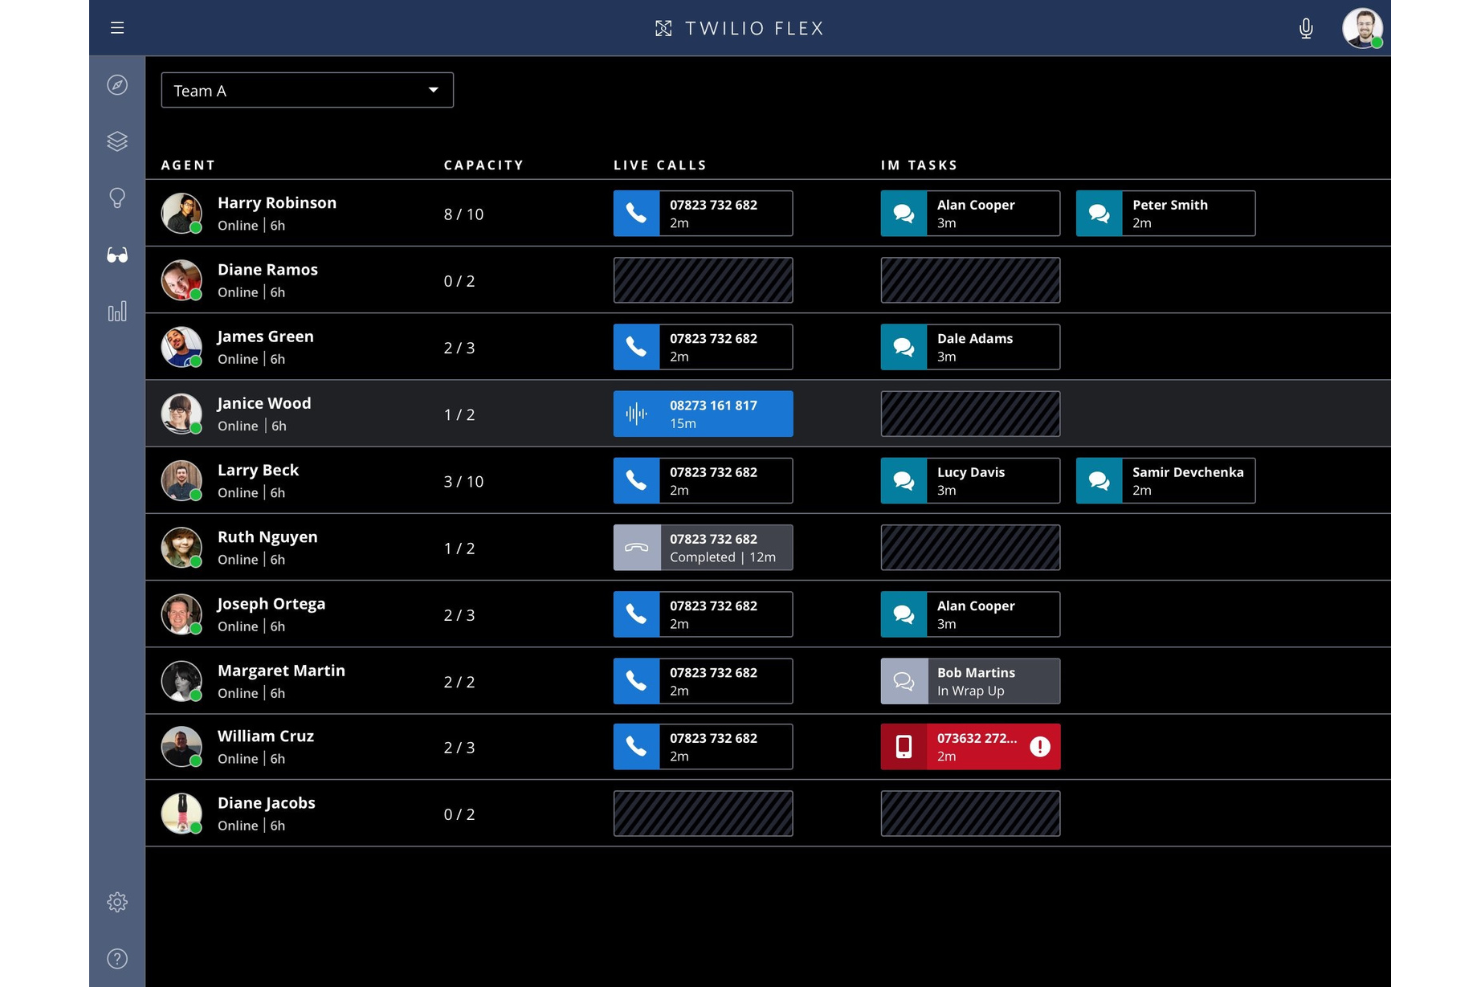The height and width of the screenshot is (987, 1480).
Task: Select the glasses supervisor view sidebar icon
Action: coord(117,255)
